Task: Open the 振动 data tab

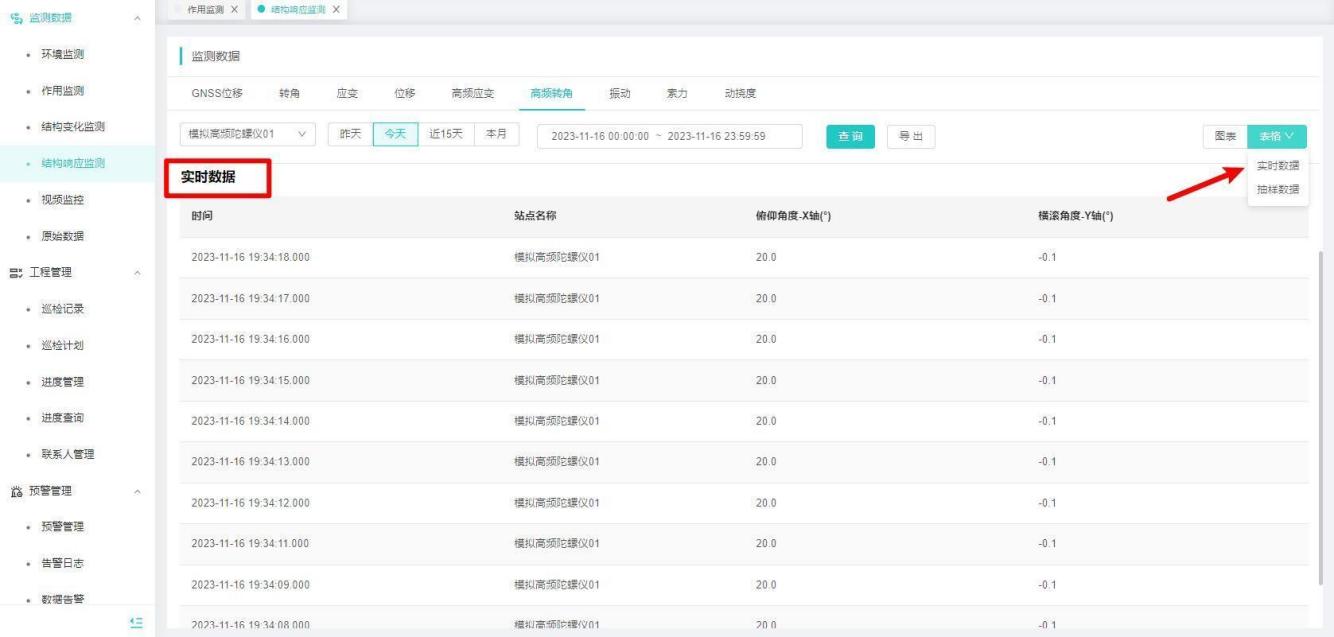Action: (x=620, y=94)
